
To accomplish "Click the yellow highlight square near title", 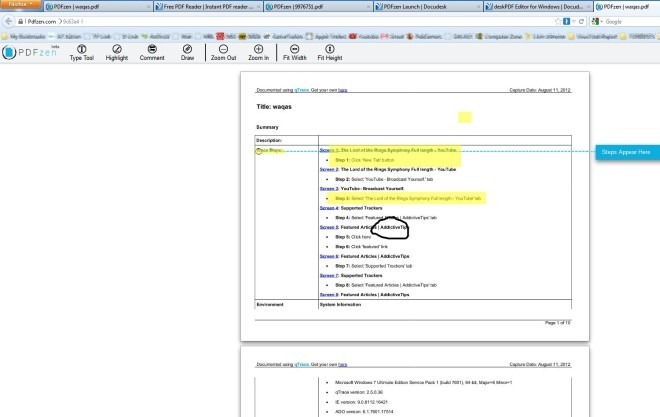I will pyautogui.click(x=465, y=117).
